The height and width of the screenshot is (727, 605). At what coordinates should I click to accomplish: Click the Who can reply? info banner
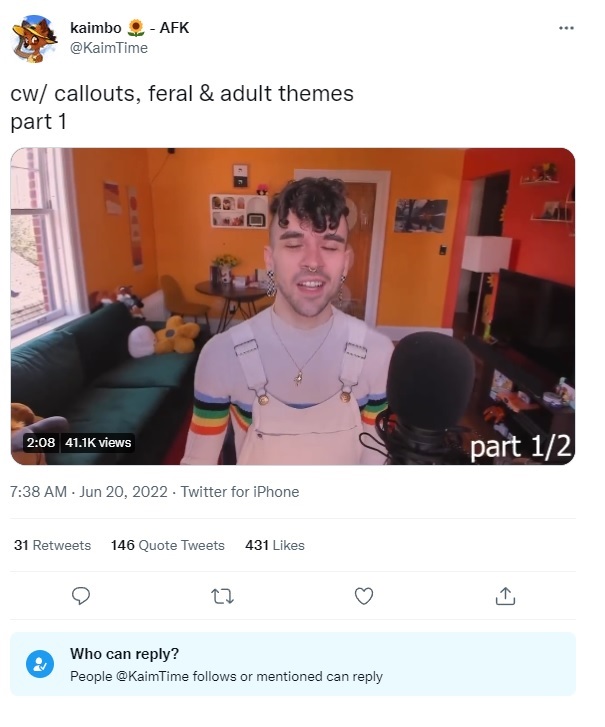pyautogui.click(x=293, y=664)
